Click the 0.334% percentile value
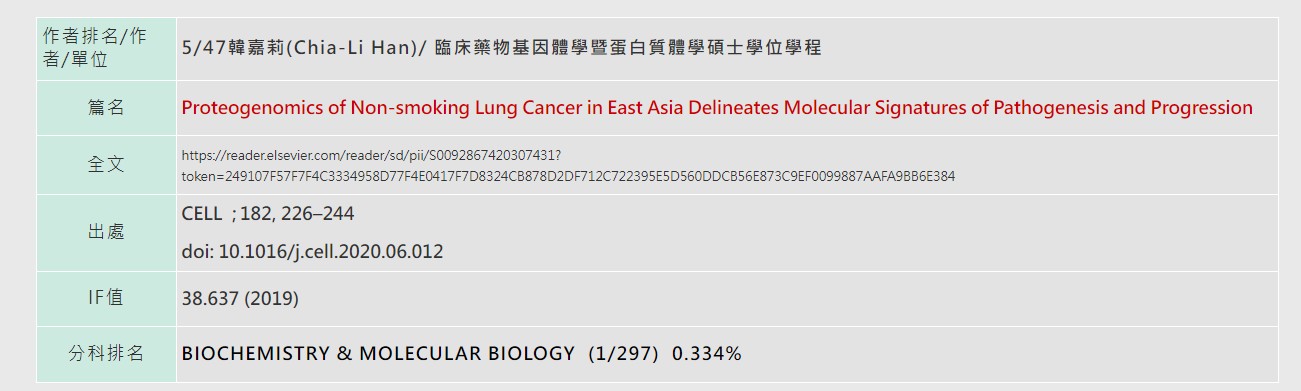 (707, 354)
